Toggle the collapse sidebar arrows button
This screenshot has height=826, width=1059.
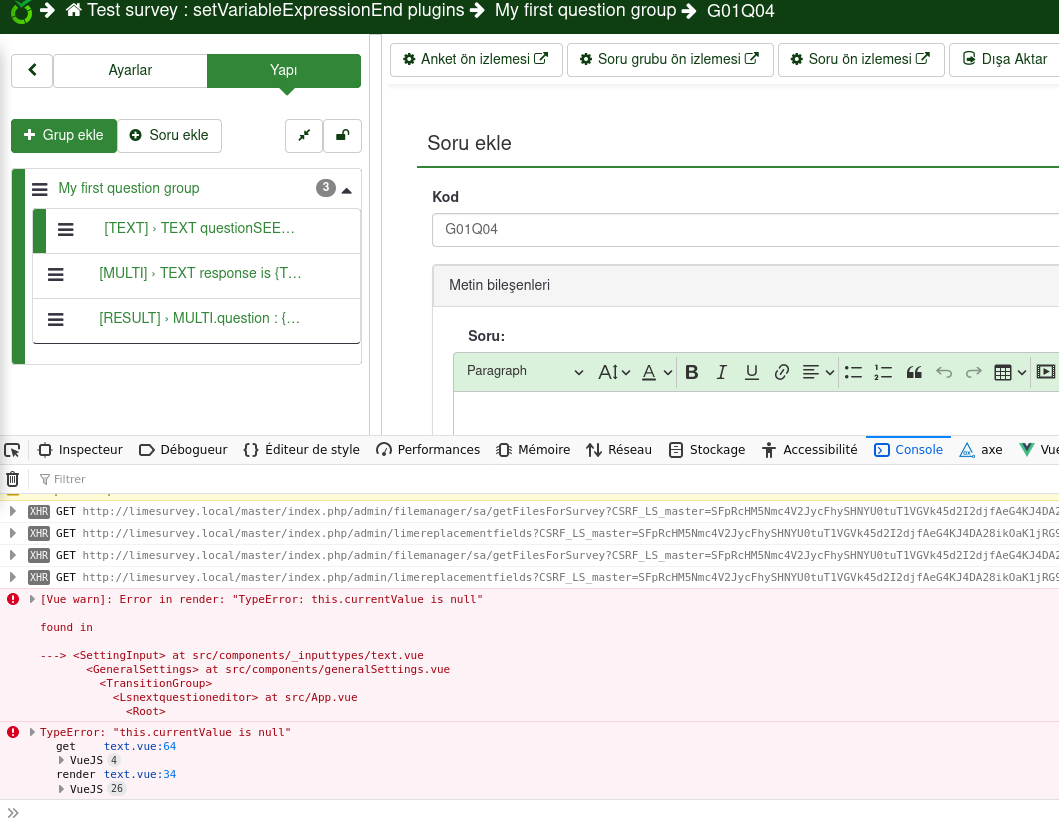[304, 136]
